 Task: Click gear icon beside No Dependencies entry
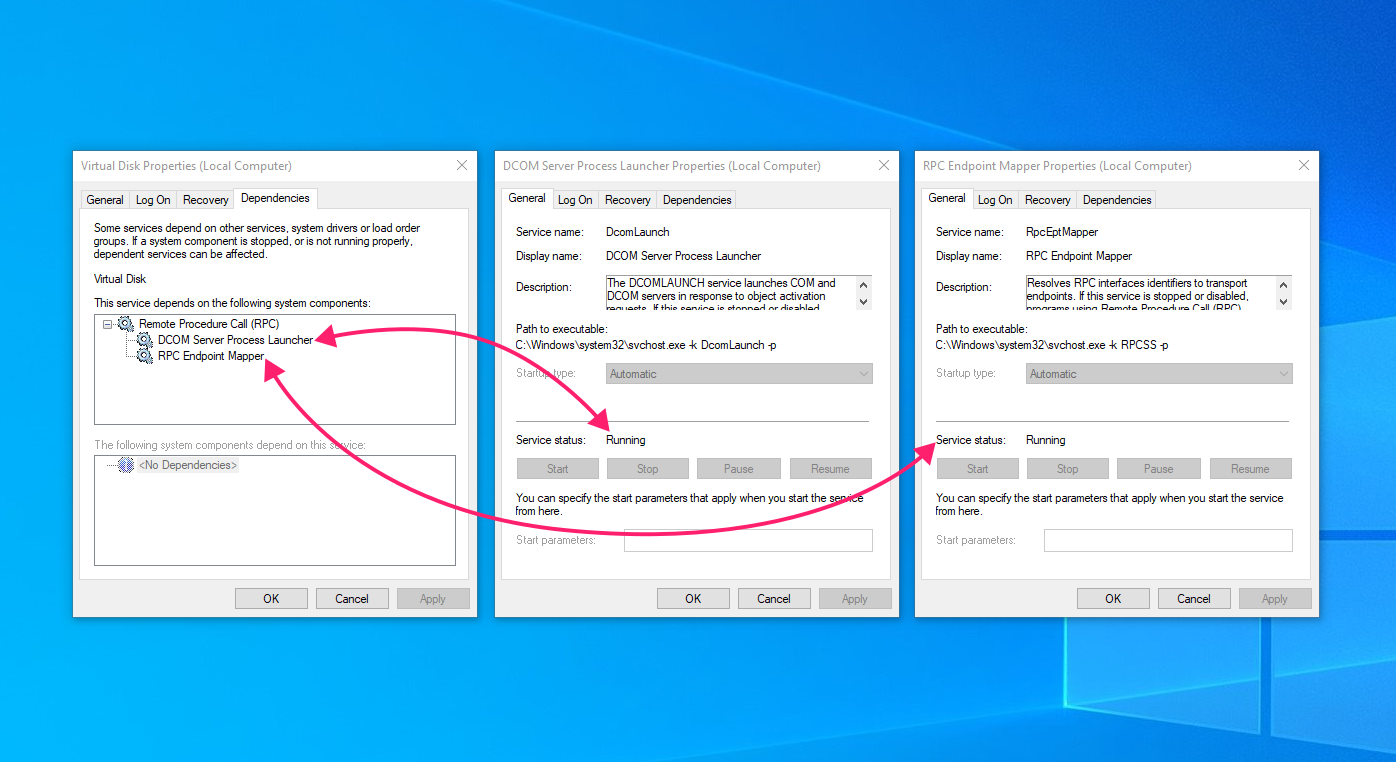[x=125, y=465]
